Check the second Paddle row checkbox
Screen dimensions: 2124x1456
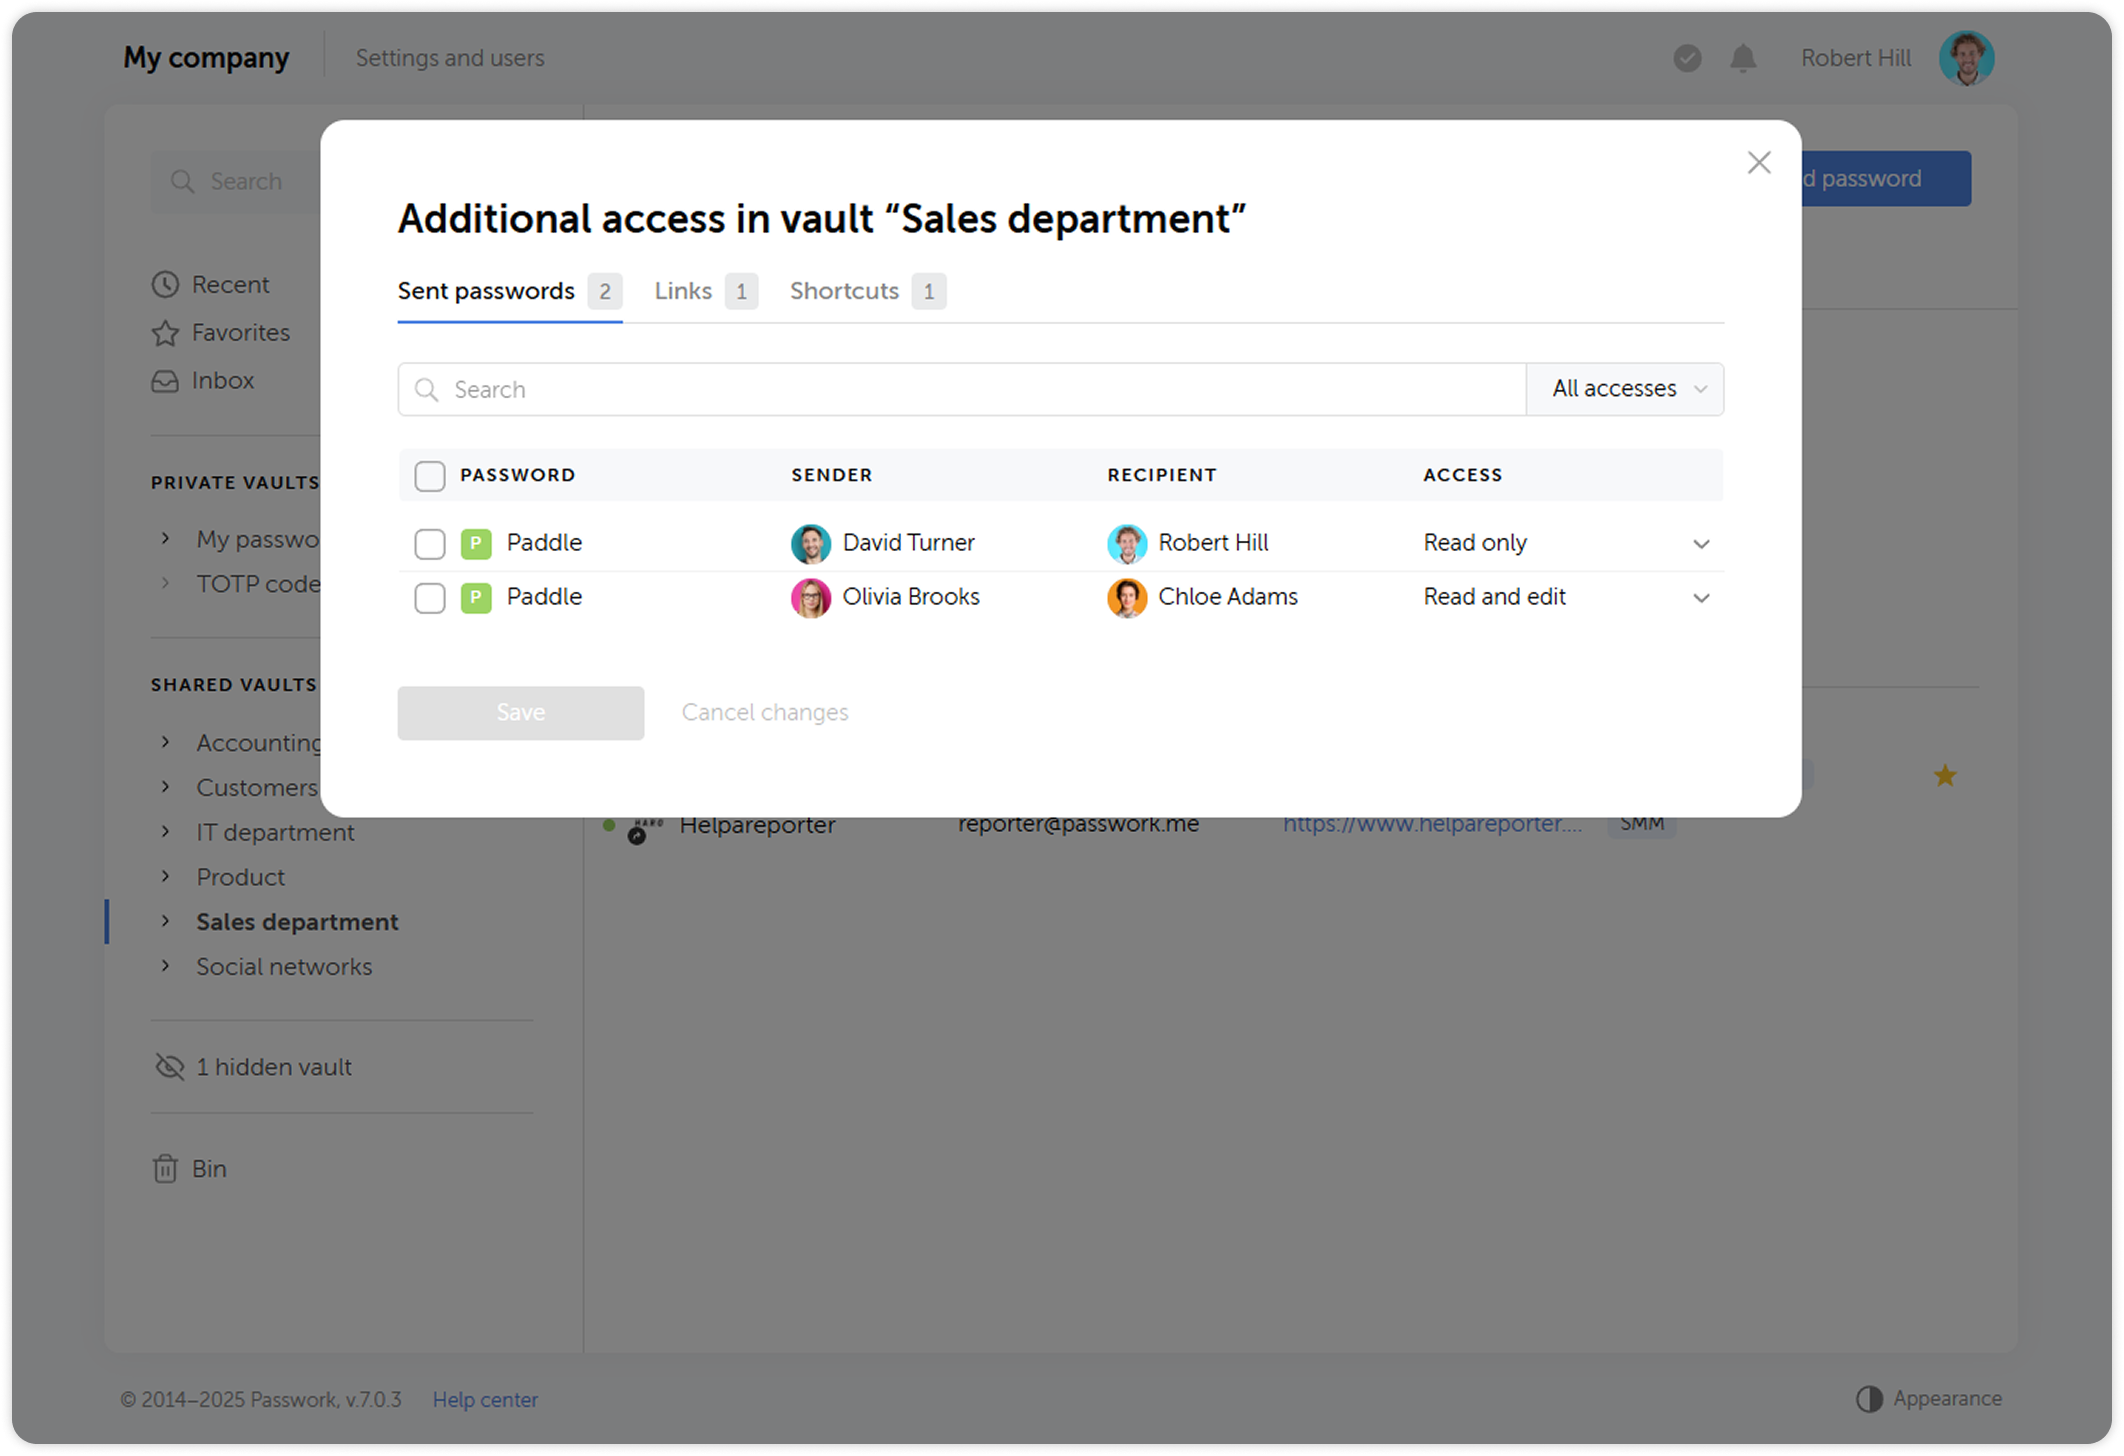coord(429,597)
